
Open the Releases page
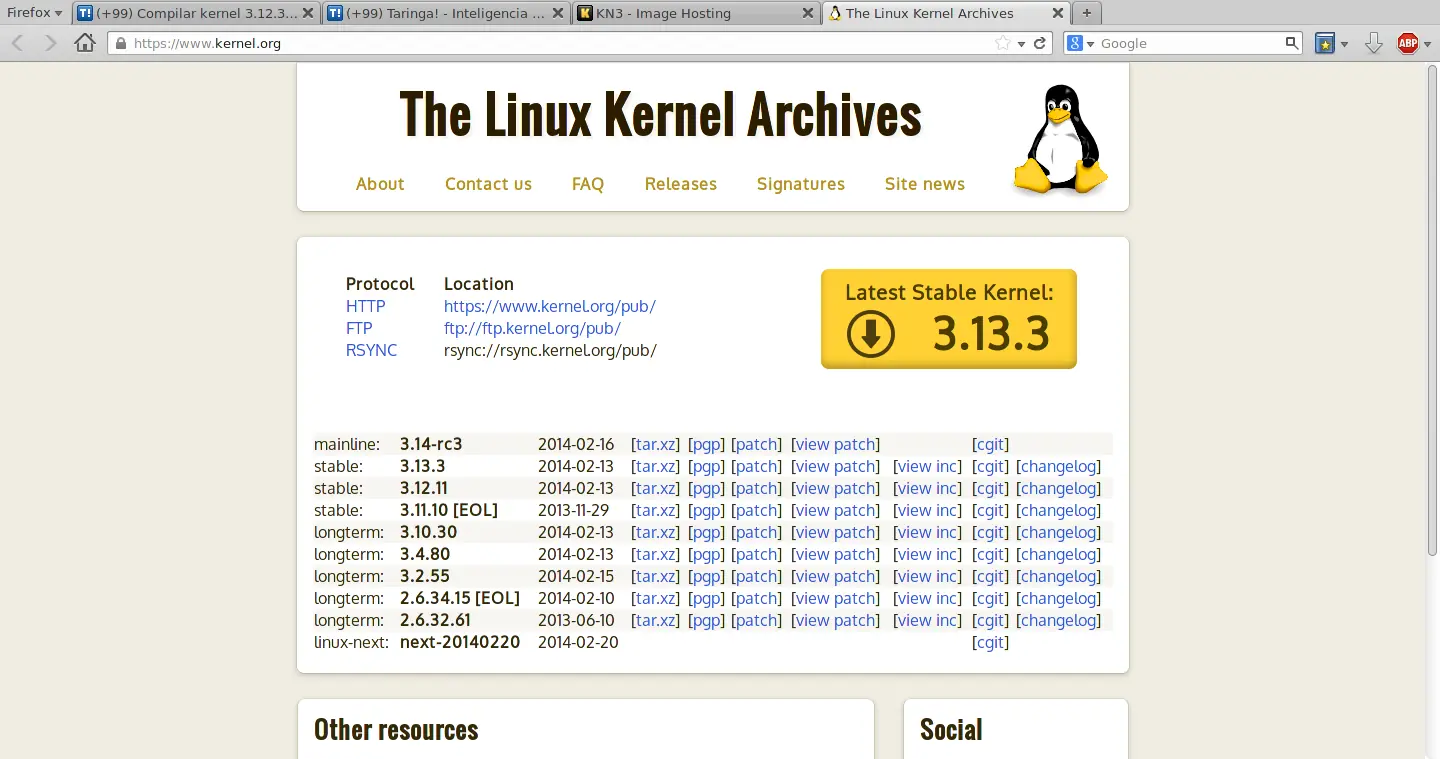point(681,184)
